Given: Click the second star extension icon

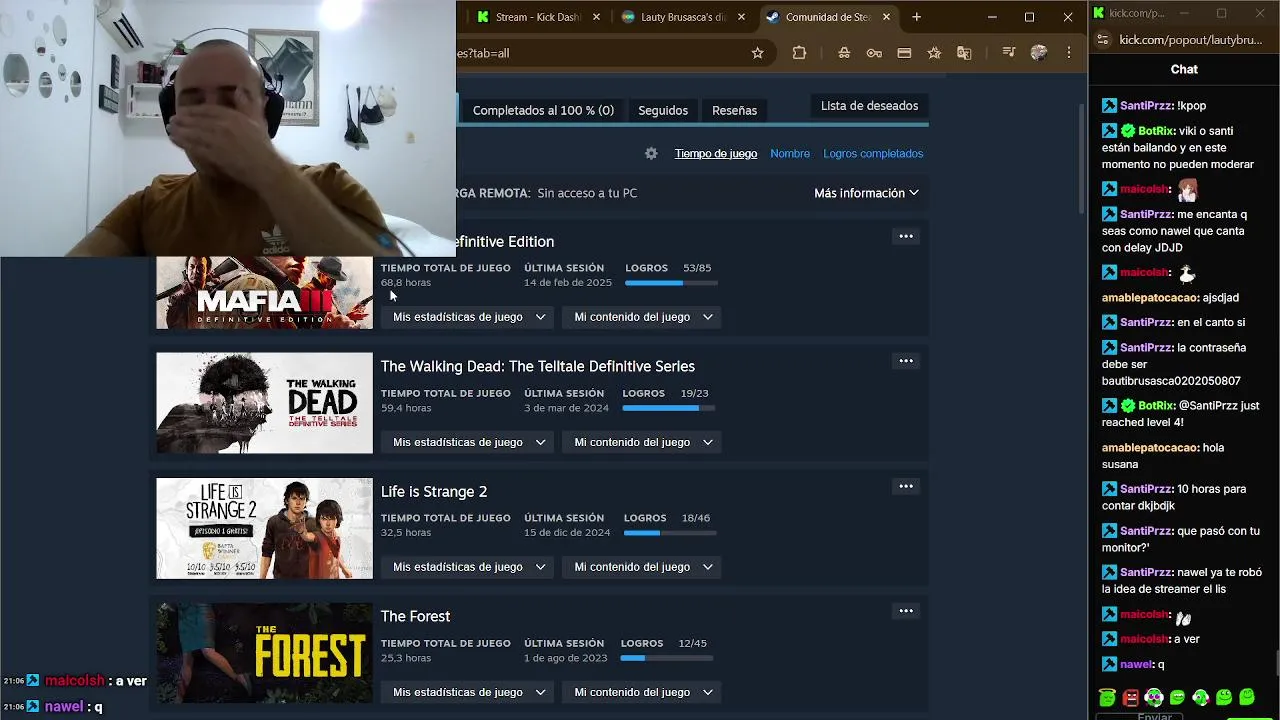Looking at the screenshot, I should pyautogui.click(x=934, y=53).
